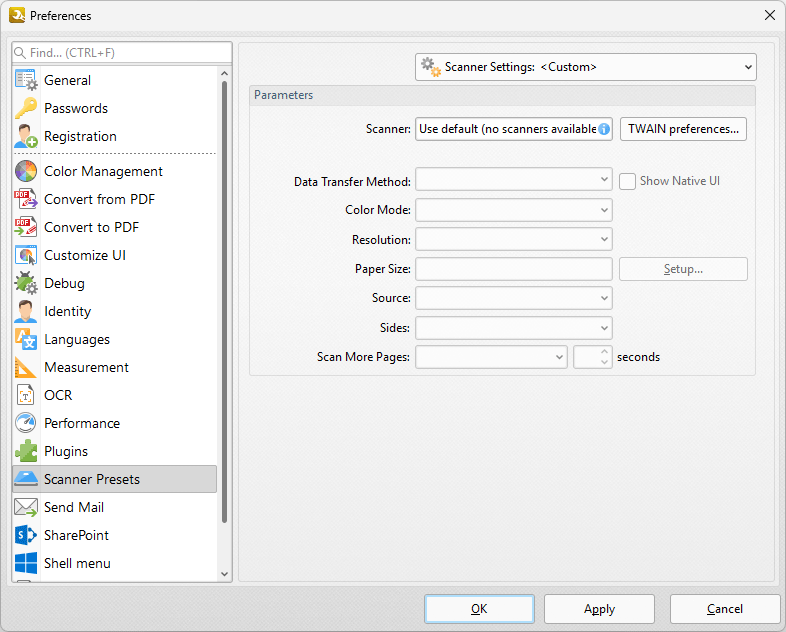Expand the Scan More Pages dropdown
Screen dimensions: 786x632
tap(491, 357)
